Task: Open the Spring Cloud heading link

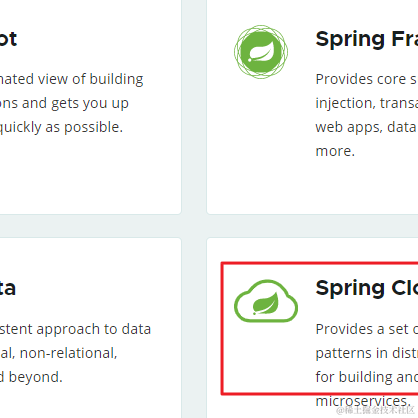Action: [x=367, y=288]
